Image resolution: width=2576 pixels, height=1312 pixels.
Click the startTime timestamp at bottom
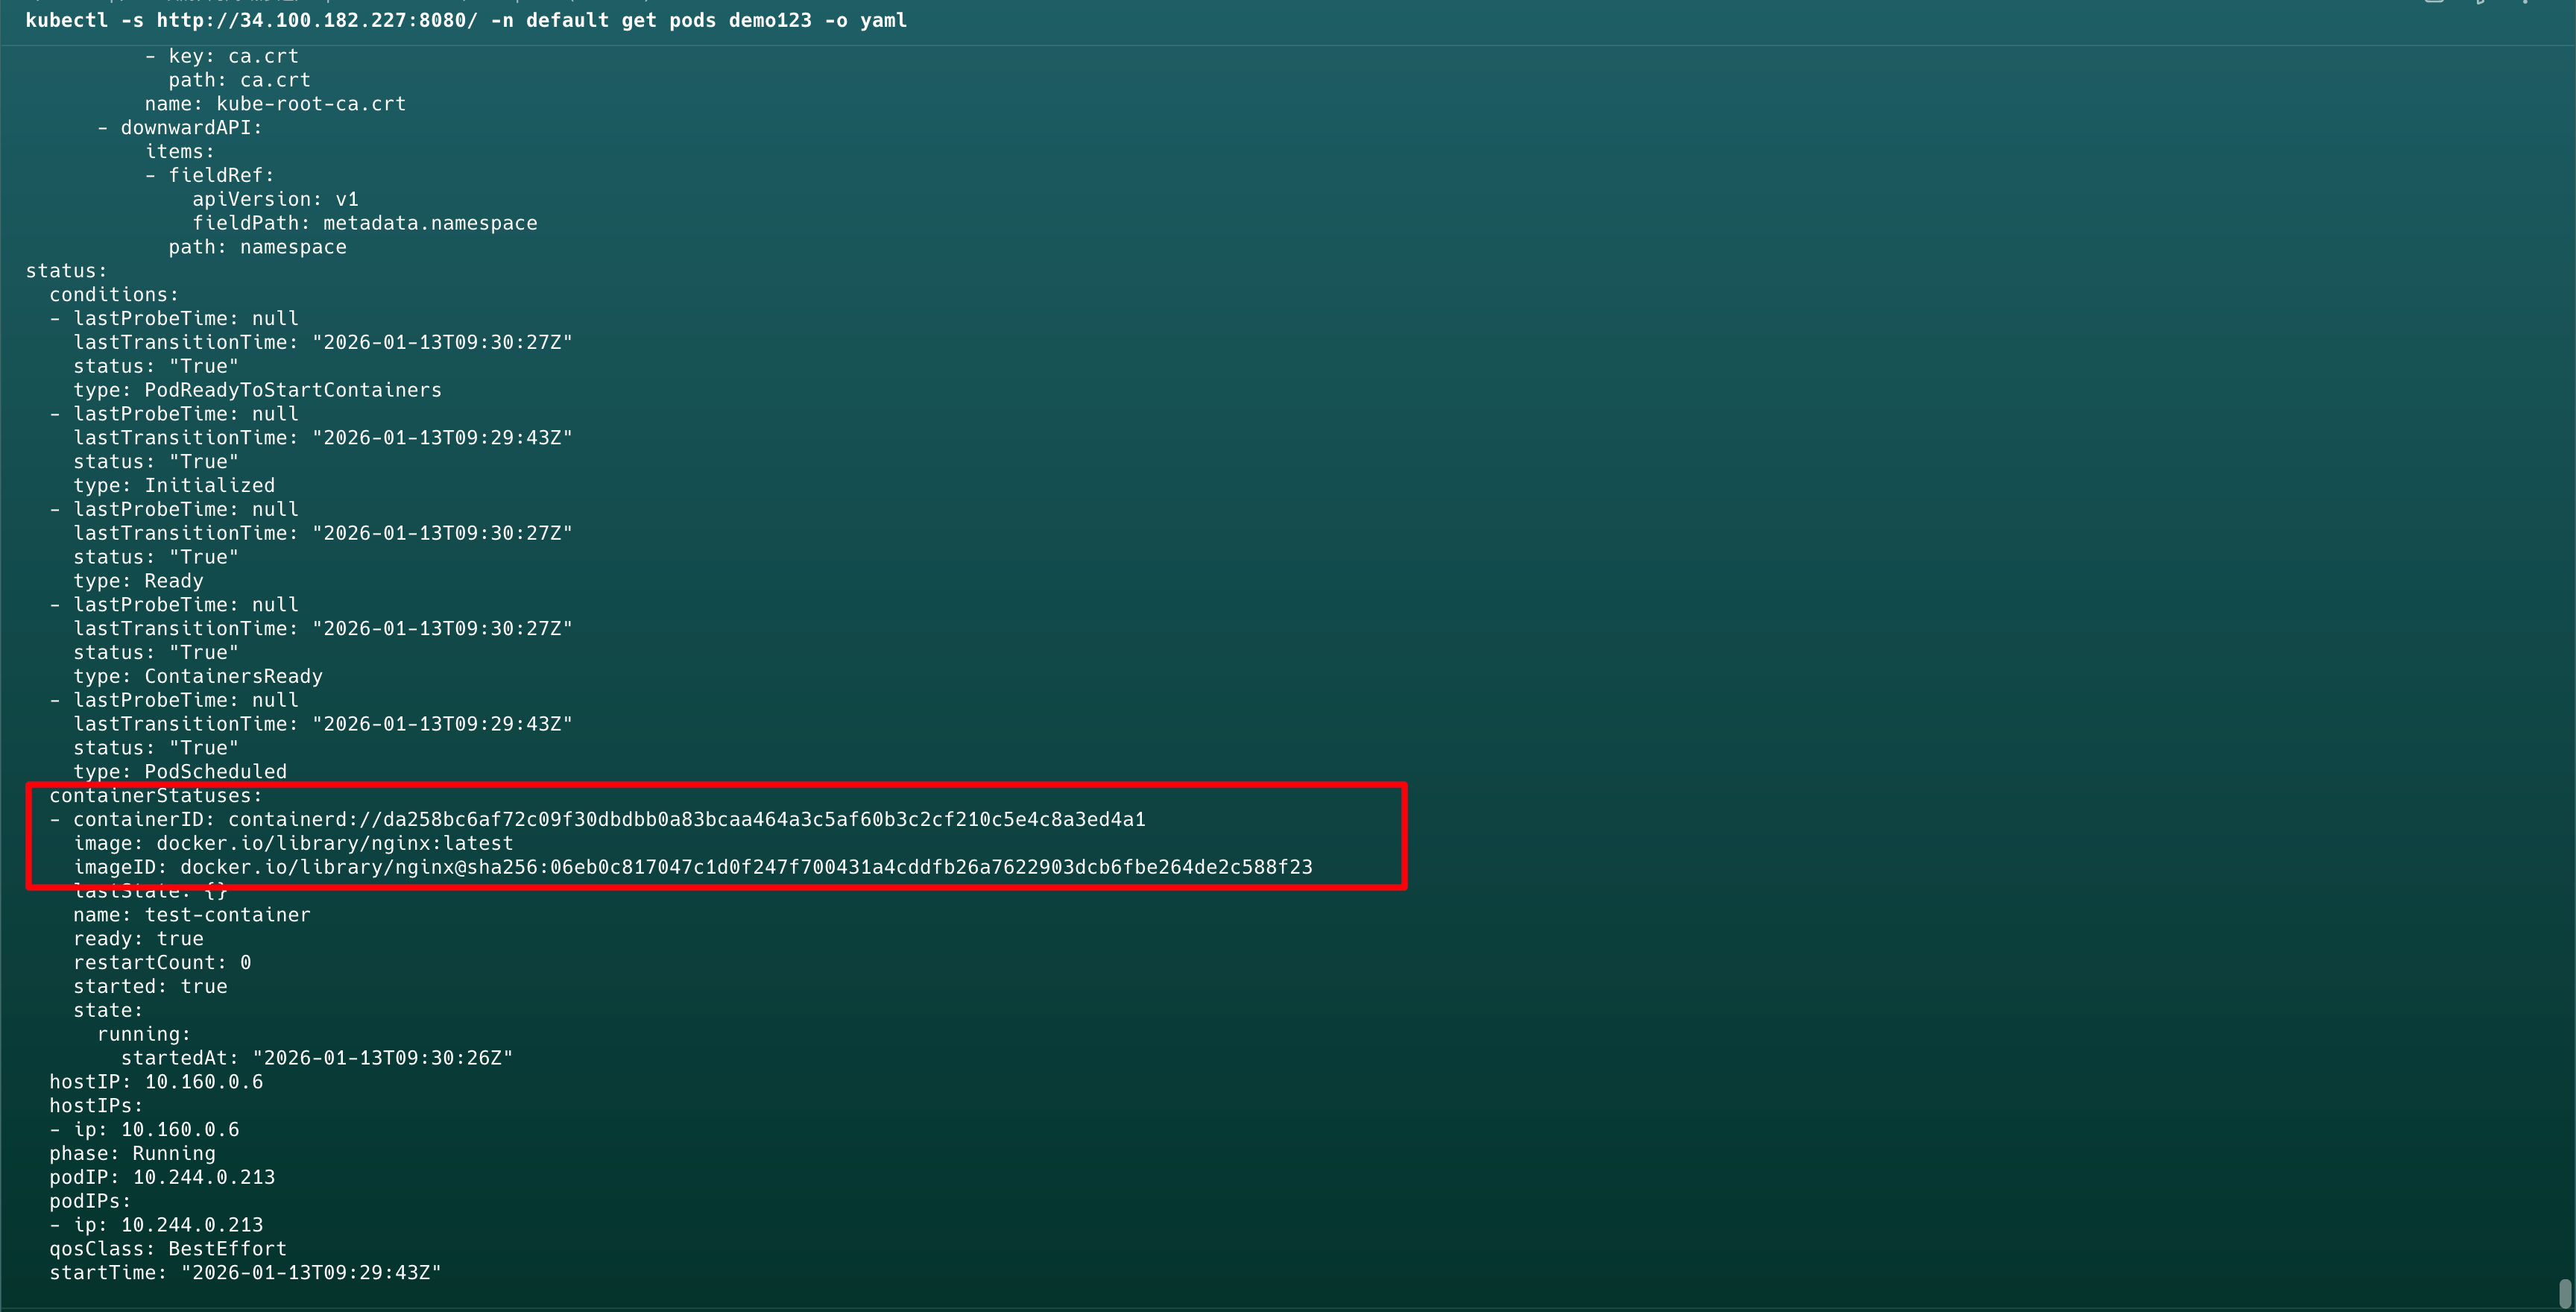(310, 1273)
